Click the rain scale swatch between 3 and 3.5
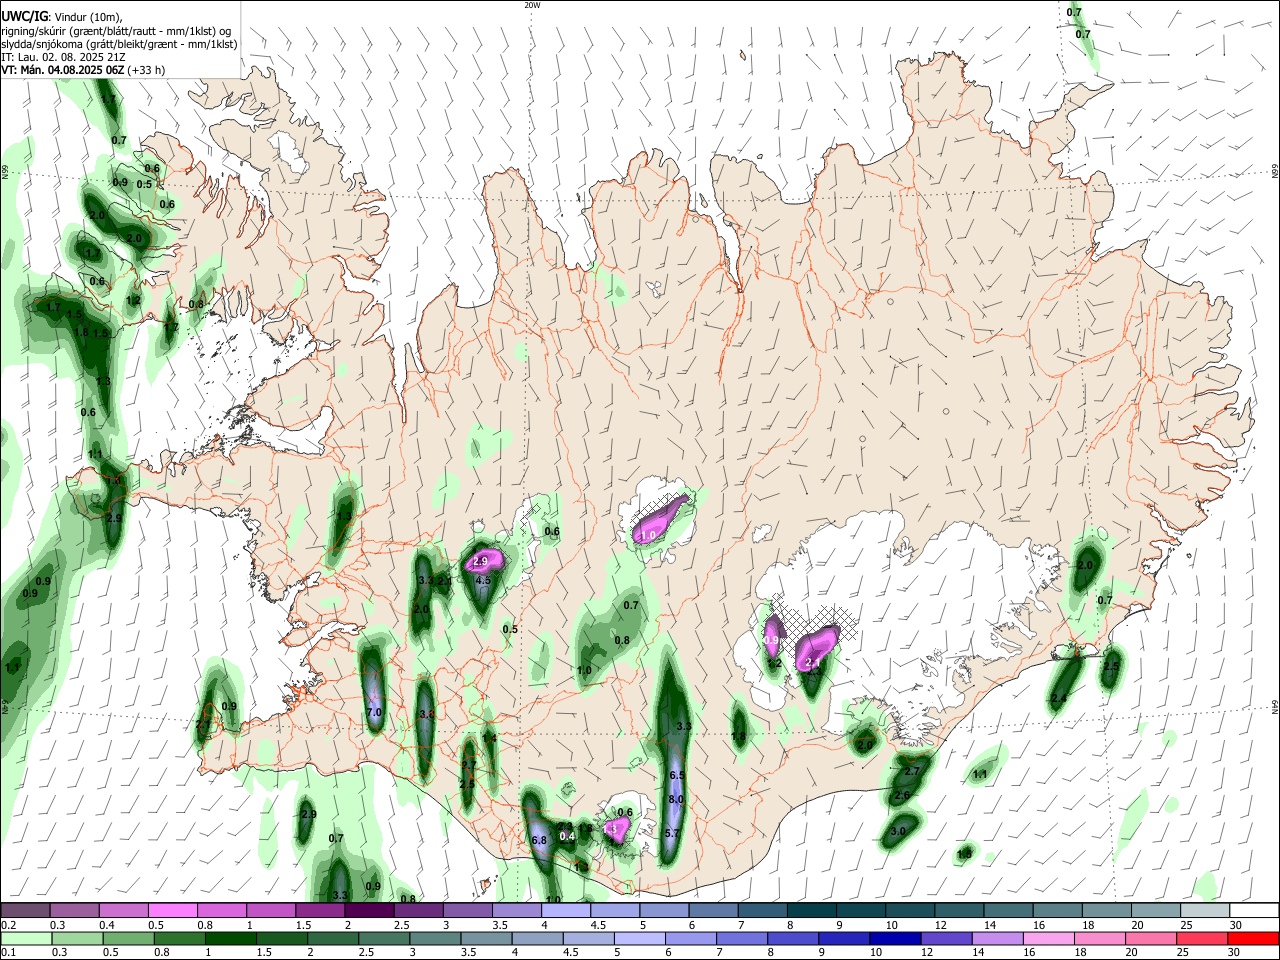 (x=435, y=938)
